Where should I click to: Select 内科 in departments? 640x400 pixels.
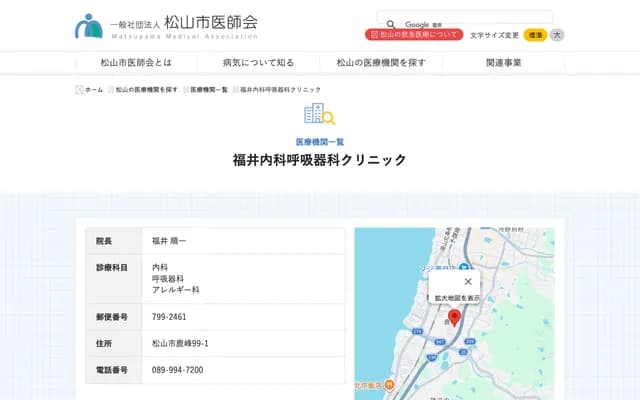click(x=160, y=267)
